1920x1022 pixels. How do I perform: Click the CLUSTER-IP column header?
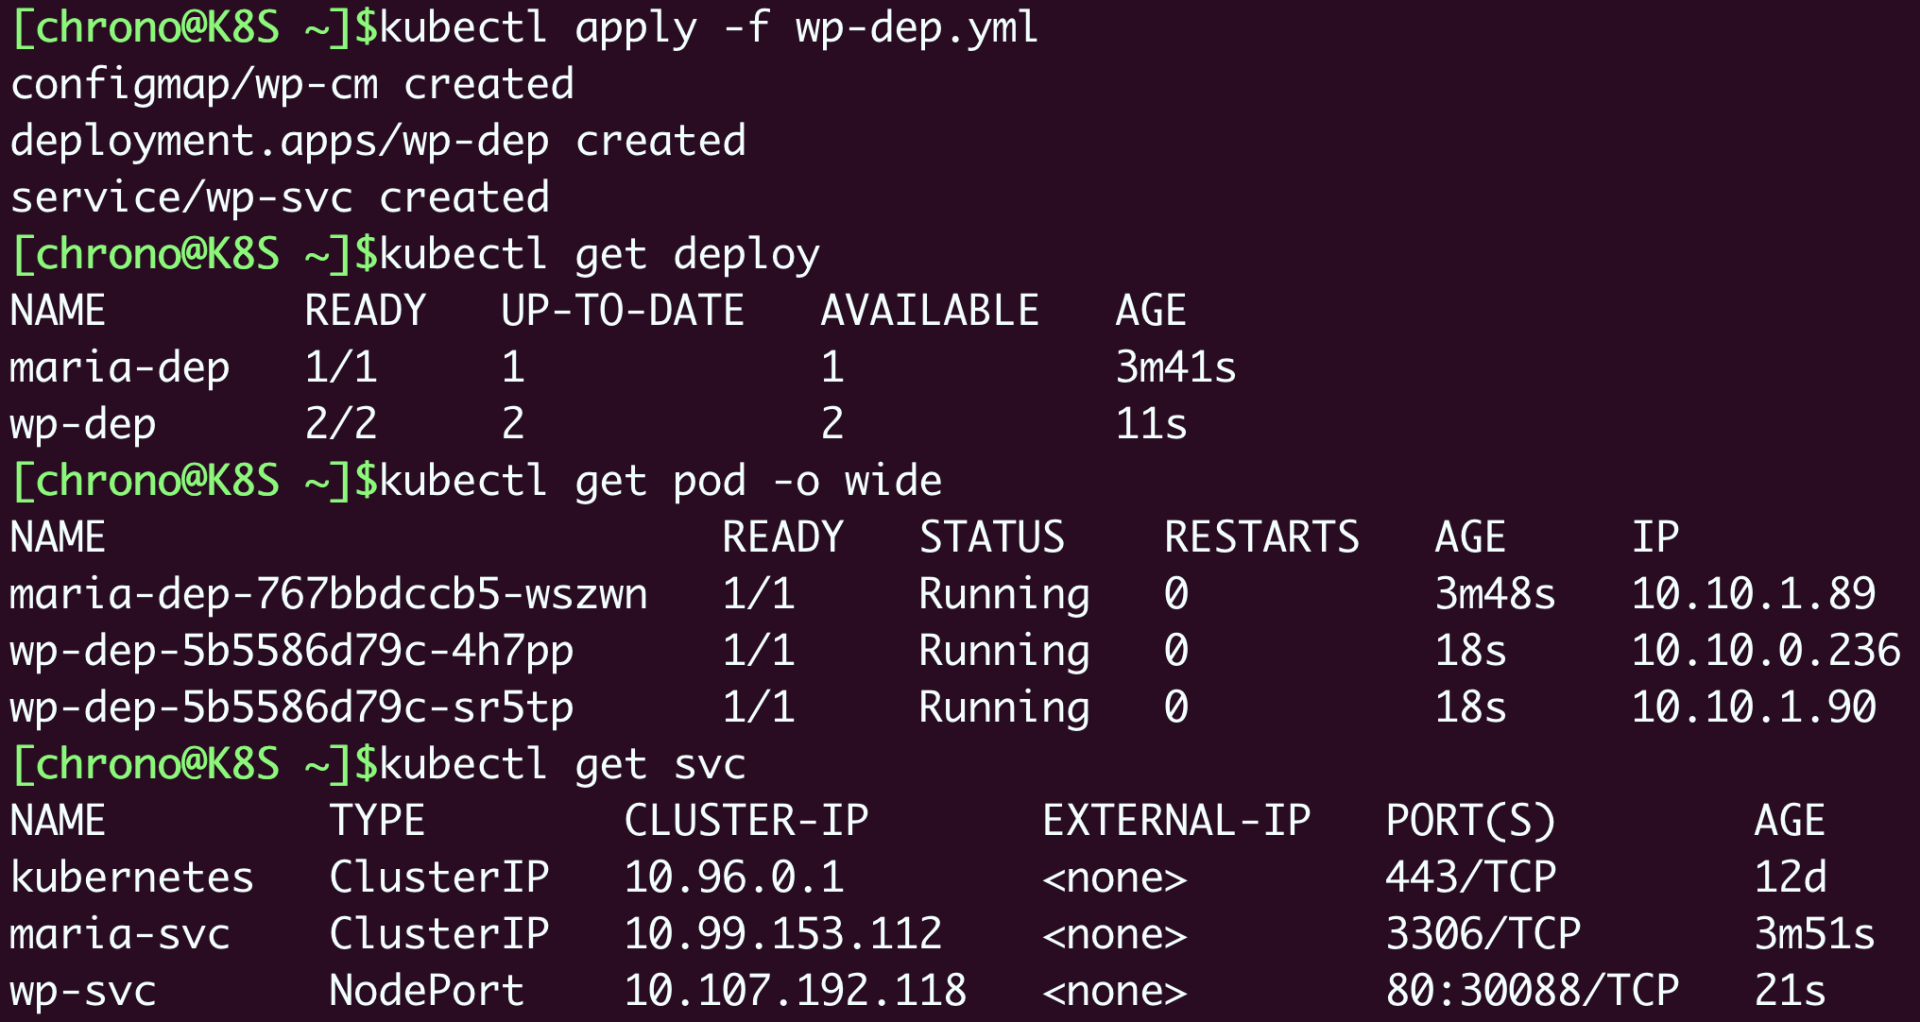pyautogui.click(x=746, y=821)
